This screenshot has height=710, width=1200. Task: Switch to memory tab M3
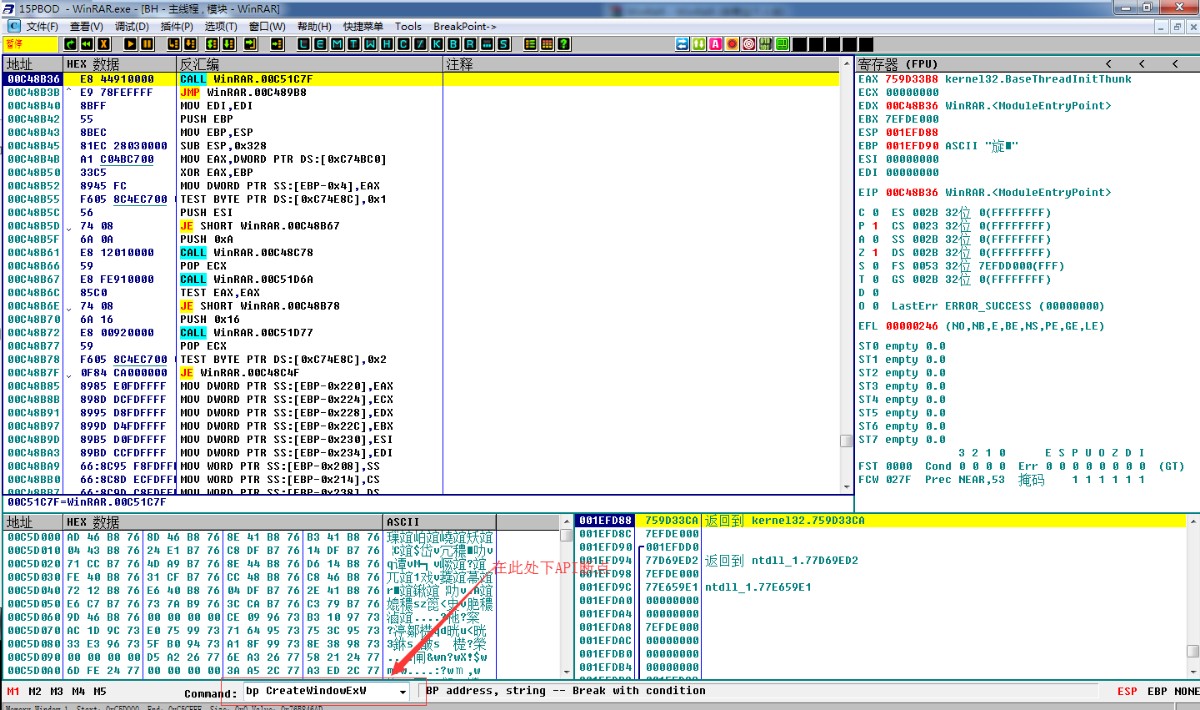(x=57, y=691)
